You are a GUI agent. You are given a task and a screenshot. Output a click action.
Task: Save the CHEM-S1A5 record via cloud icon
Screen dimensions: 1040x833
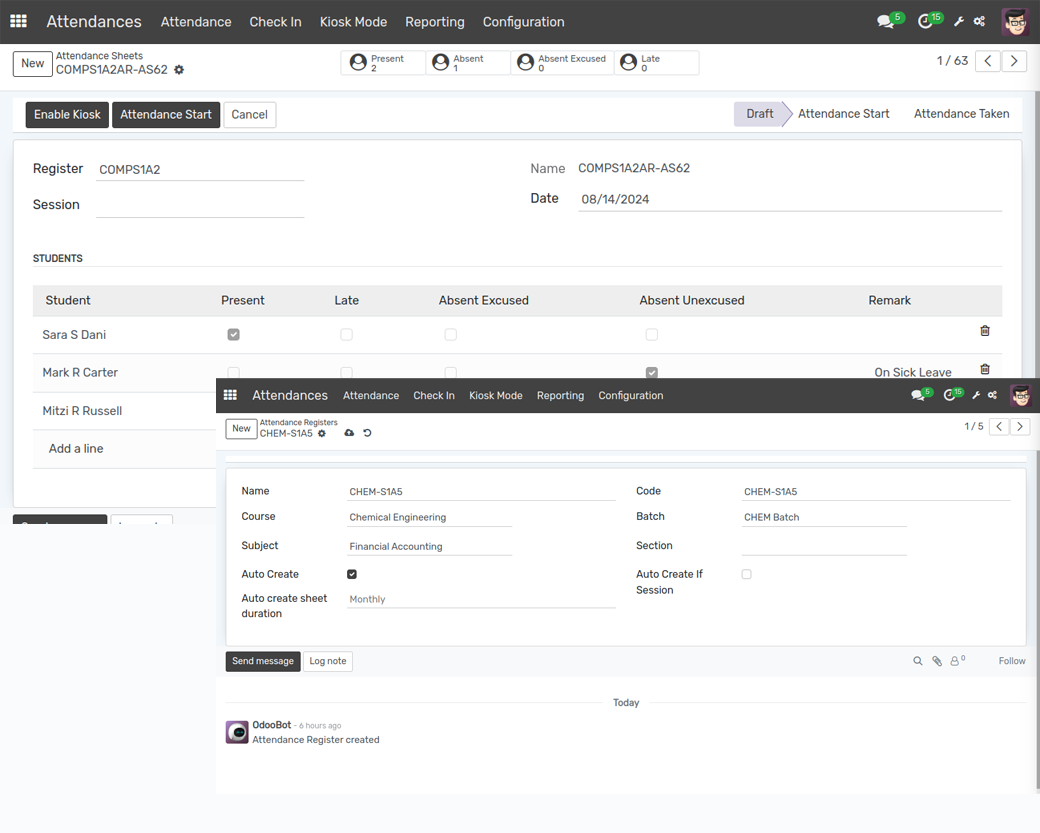pyautogui.click(x=349, y=432)
